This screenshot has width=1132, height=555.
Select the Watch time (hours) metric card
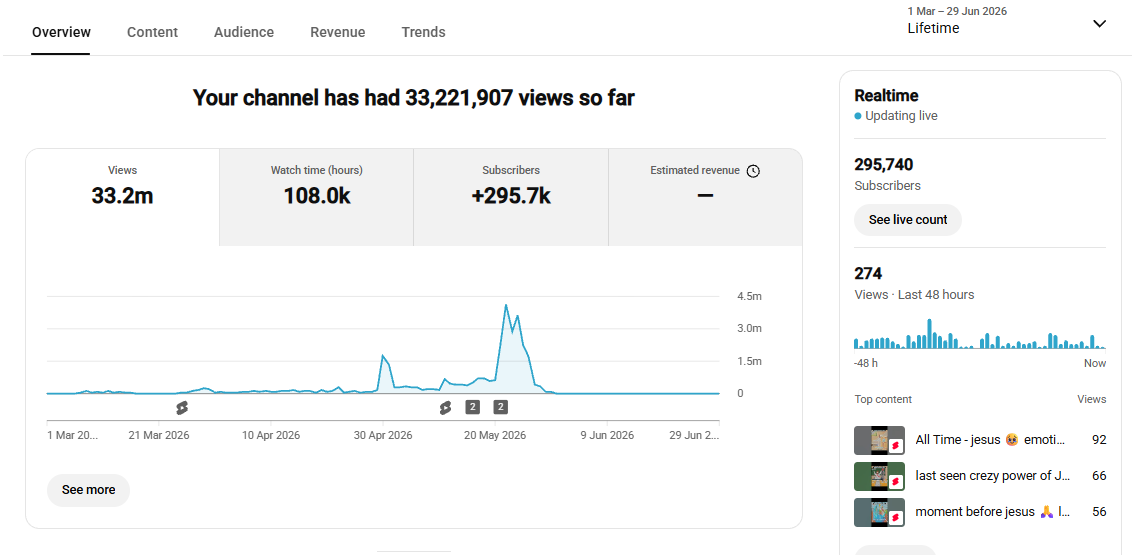click(316, 198)
